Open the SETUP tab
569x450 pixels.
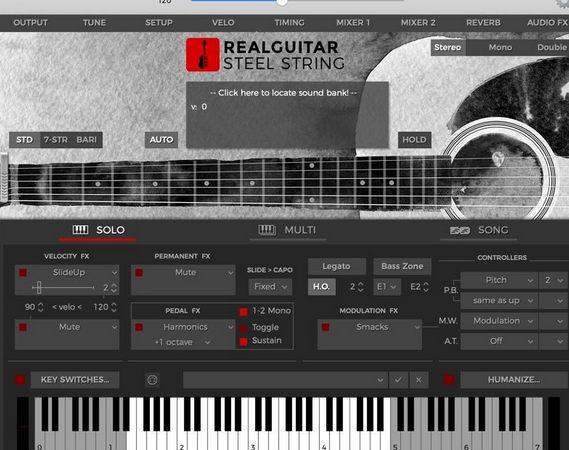pyautogui.click(x=159, y=22)
